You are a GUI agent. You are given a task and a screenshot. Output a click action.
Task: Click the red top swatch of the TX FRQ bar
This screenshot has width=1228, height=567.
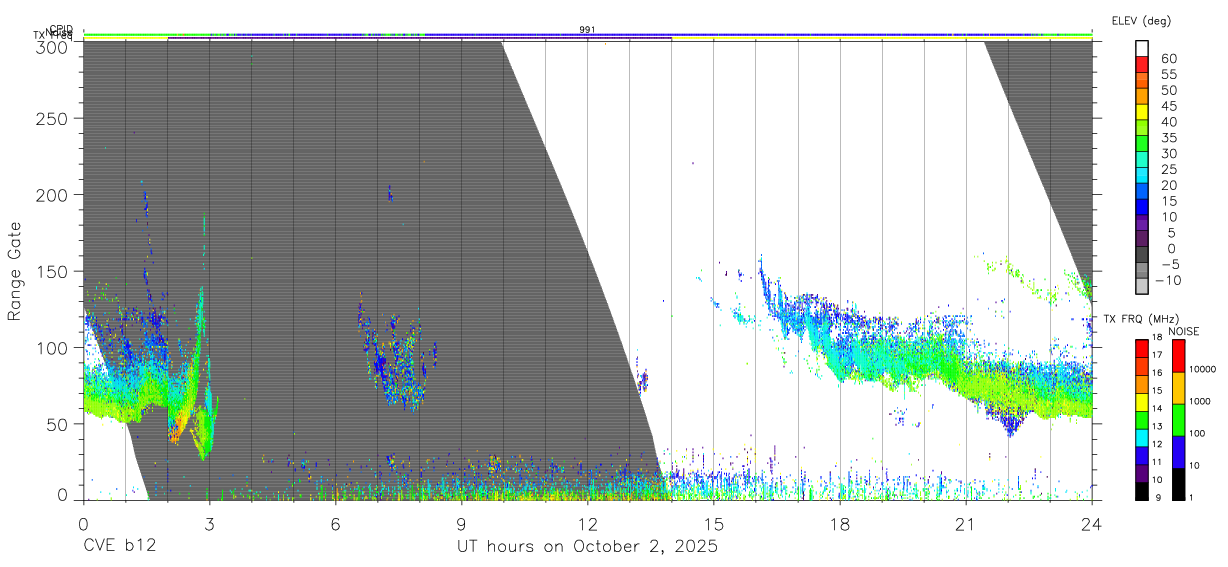click(x=1142, y=348)
